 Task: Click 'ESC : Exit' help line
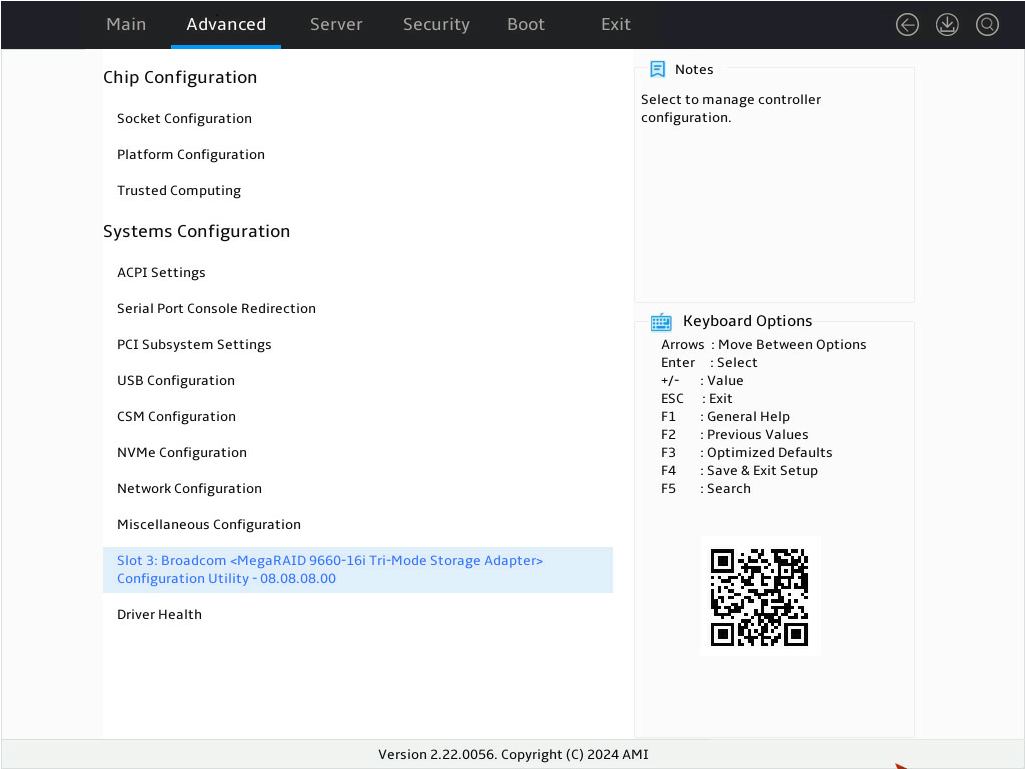tap(697, 398)
